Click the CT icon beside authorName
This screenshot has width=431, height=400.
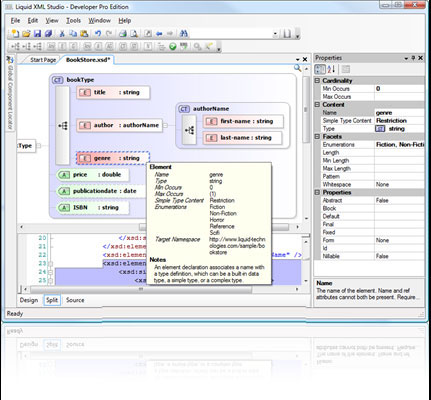pos(184,109)
